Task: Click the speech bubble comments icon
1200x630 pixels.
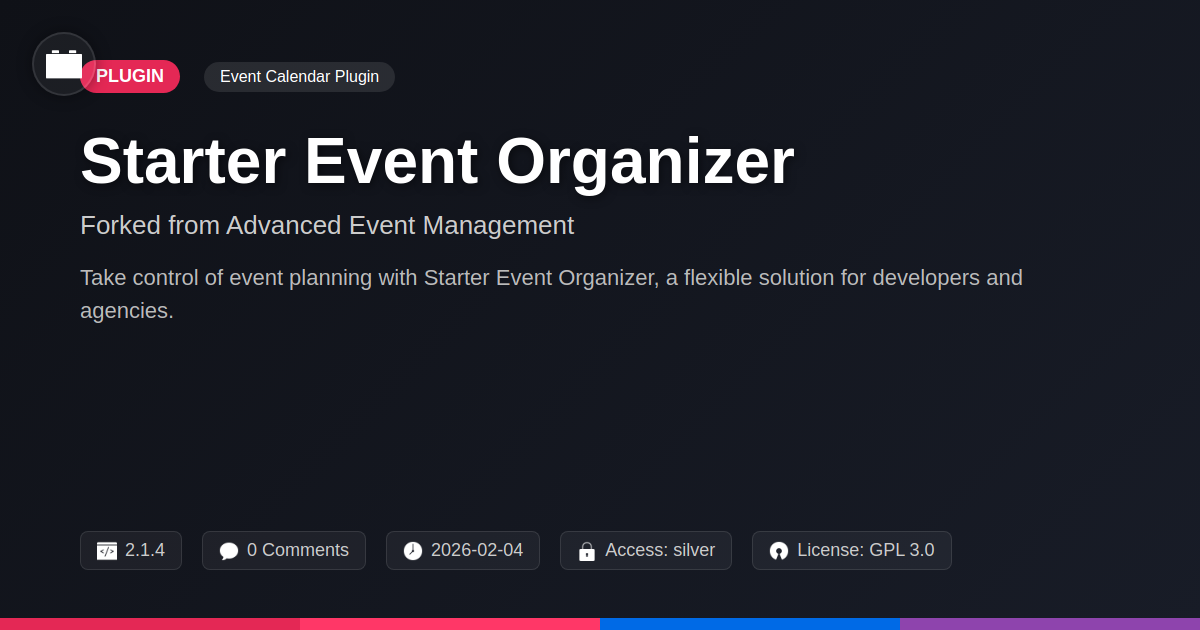Action: pyautogui.click(x=229, y=551)
